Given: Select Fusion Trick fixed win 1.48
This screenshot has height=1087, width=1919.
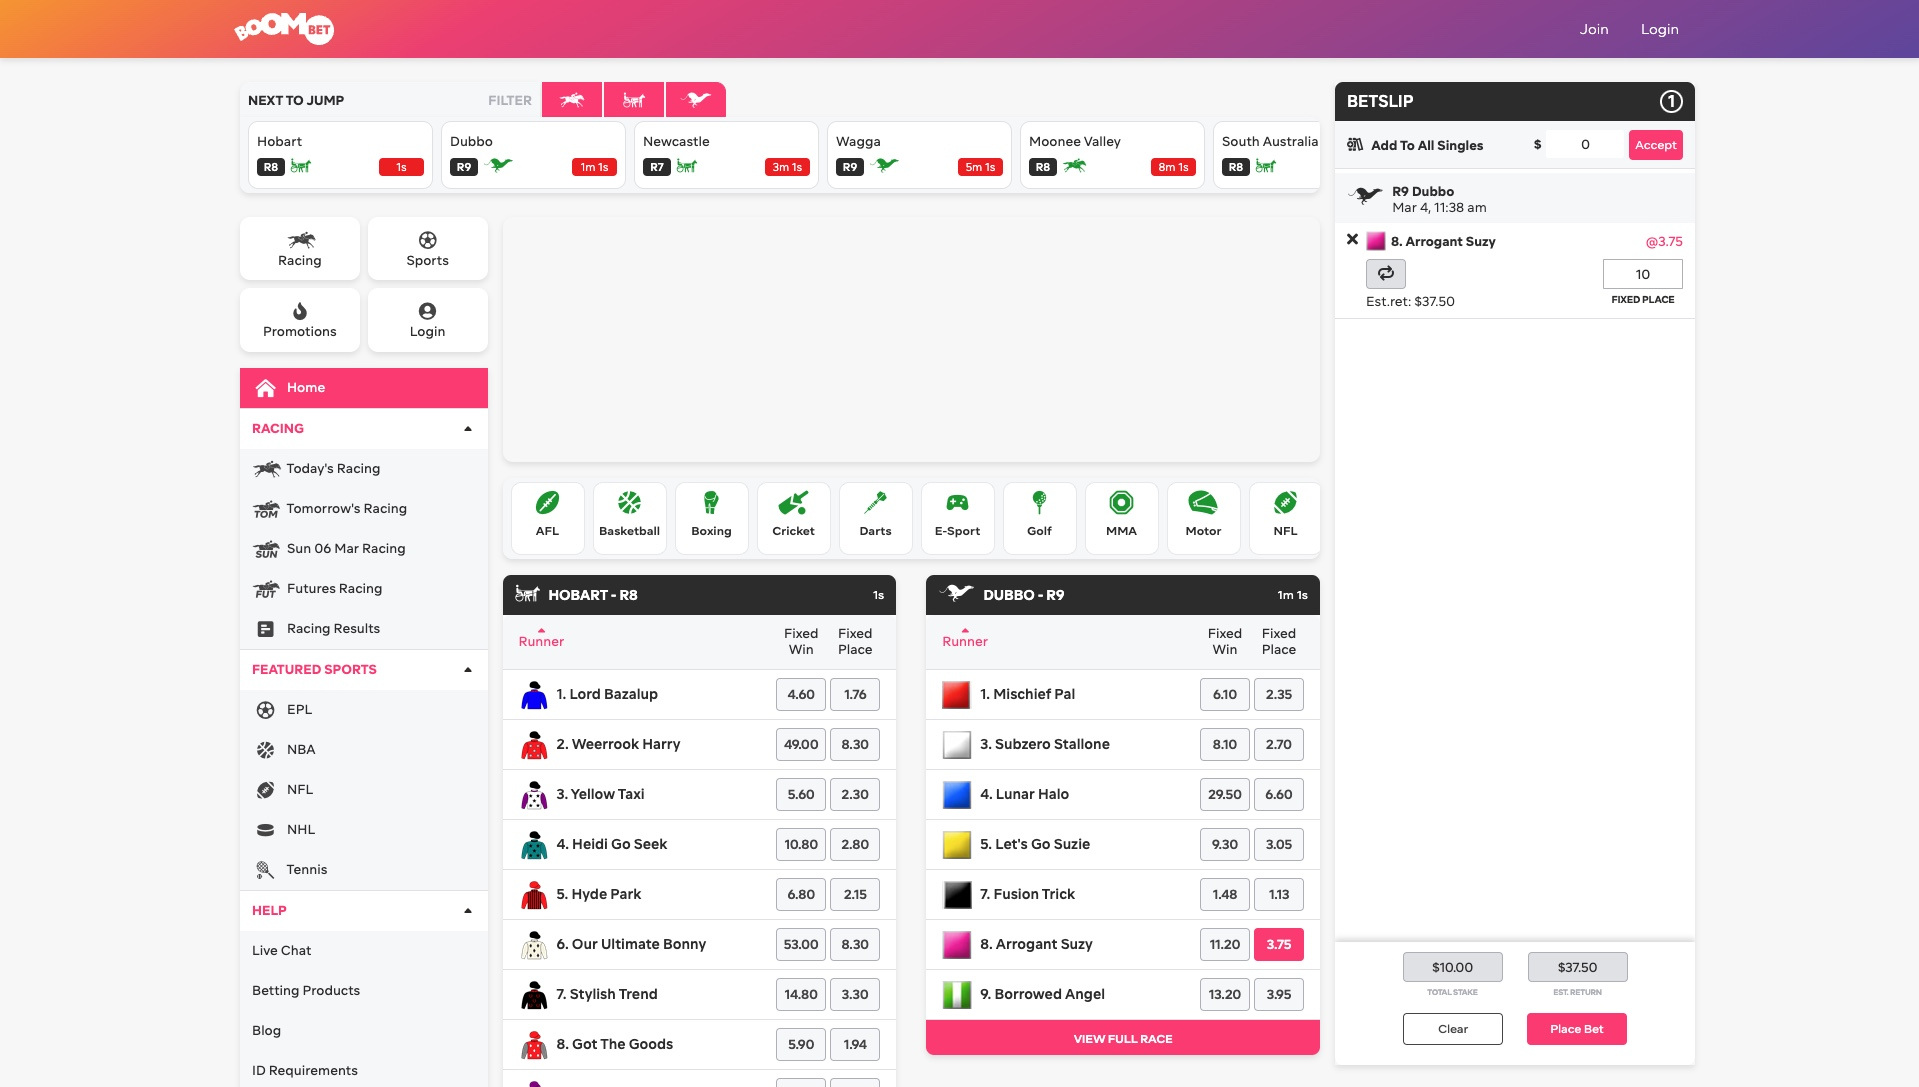Looking at the screenshot, I should [1225, 894].
